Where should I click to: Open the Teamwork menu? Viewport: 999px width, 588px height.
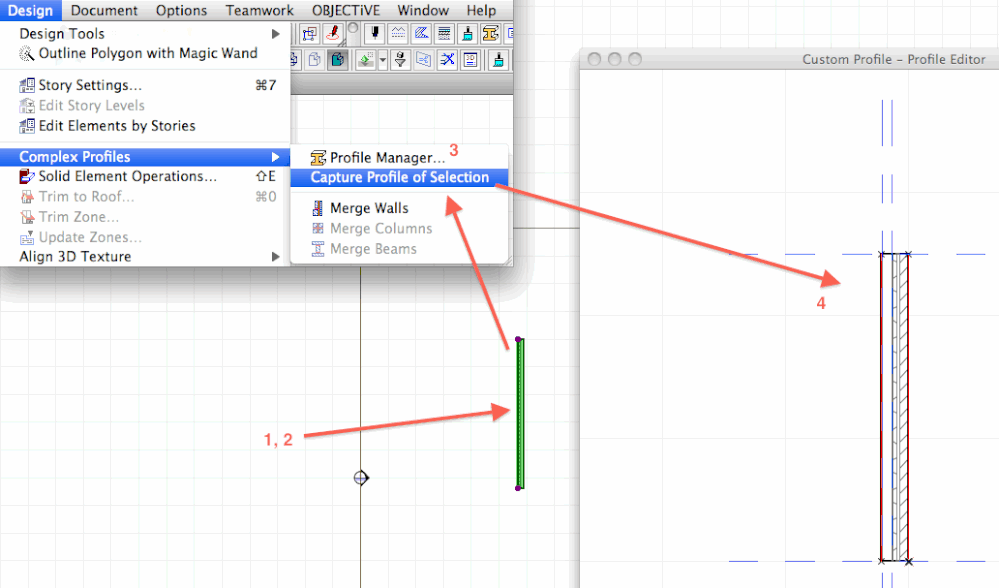click(x=259, y=10)
